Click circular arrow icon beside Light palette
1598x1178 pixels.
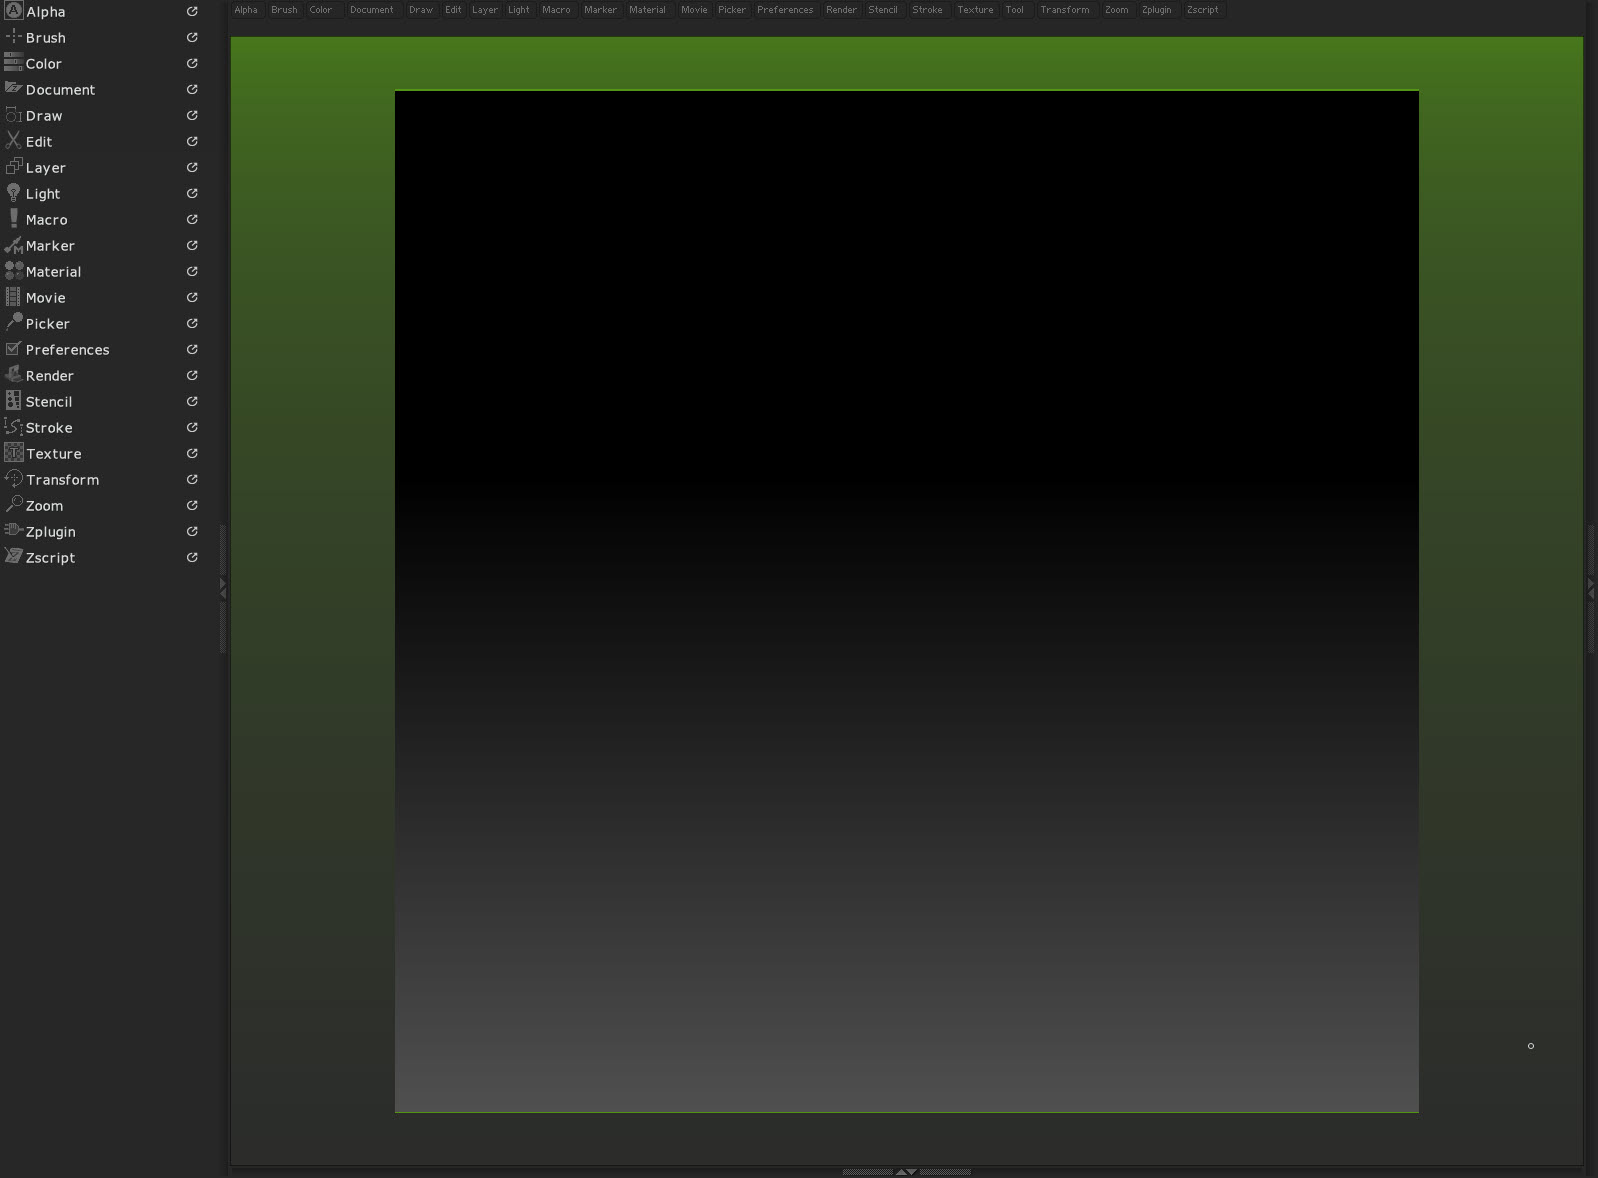[192, 193]
